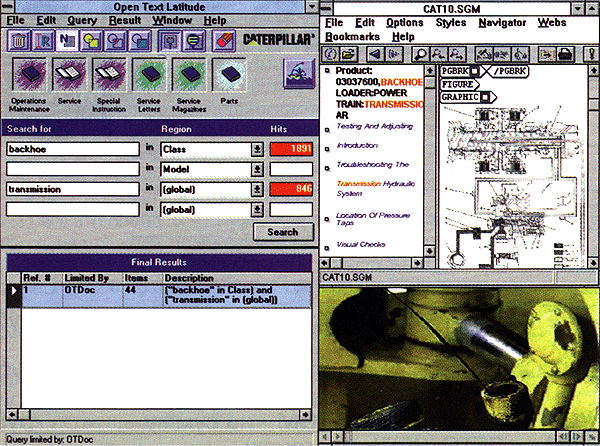
Task: Open the Service Magazines book icon
Action: point(189,74)
